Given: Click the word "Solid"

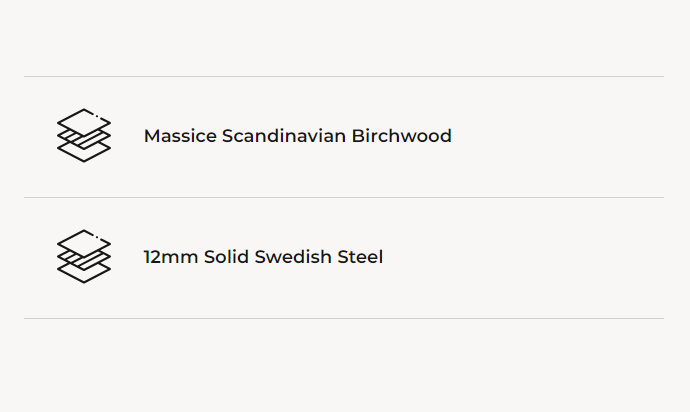Looking at the screenshot, I should coord(226,257).
